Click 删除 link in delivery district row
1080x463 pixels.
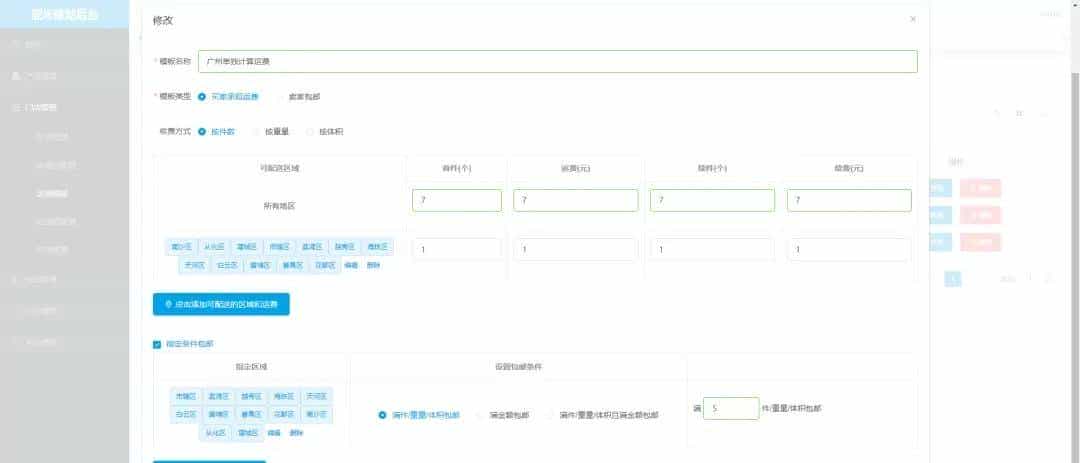click(373, 265)
